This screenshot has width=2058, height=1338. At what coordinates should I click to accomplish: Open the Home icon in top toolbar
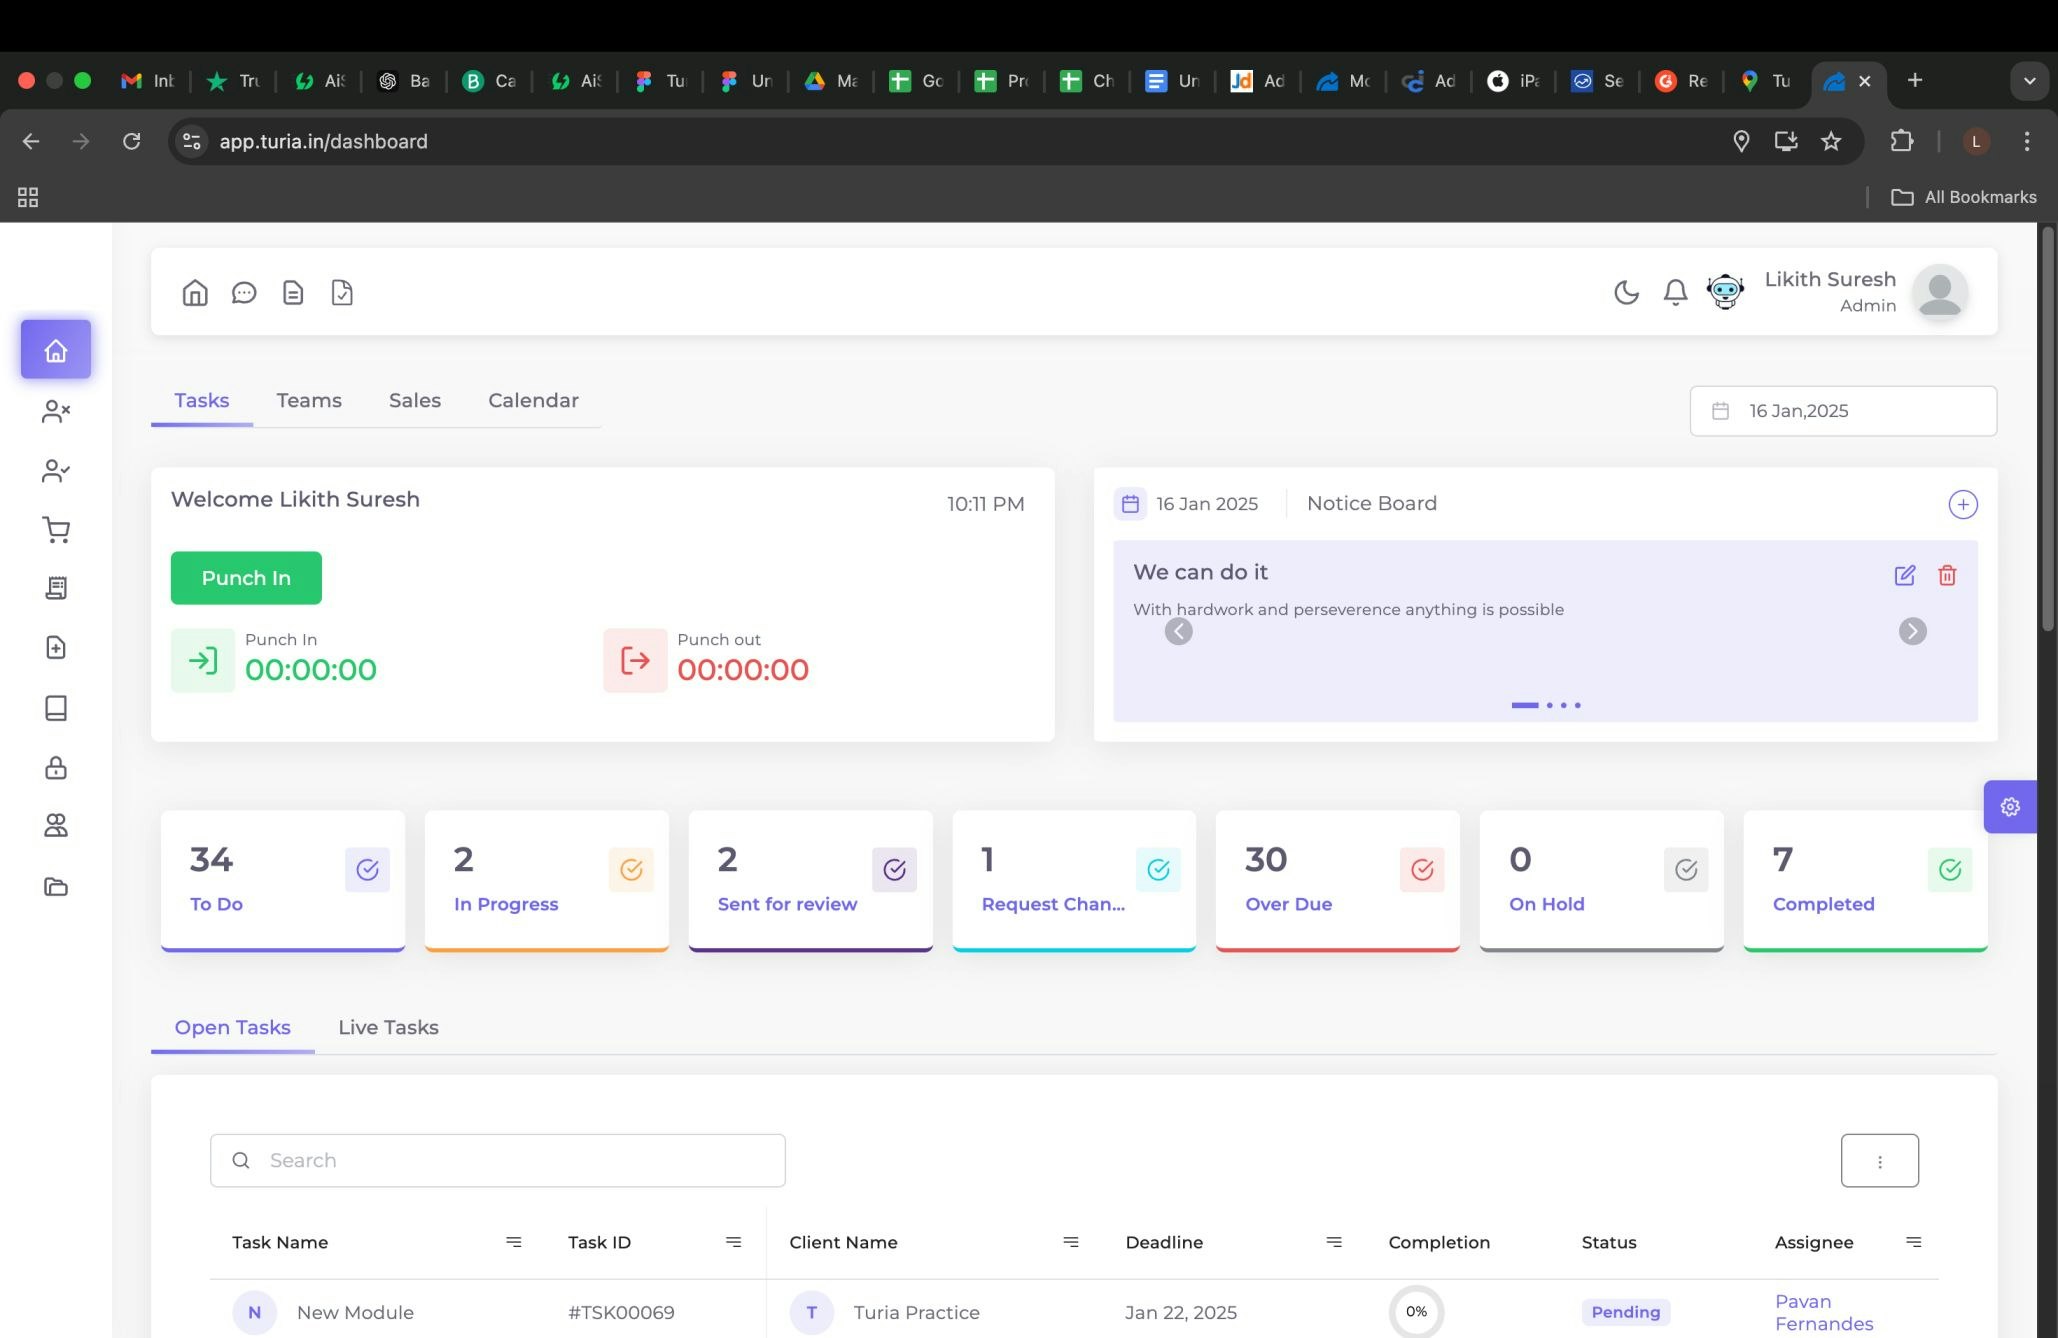coord(195,292)
